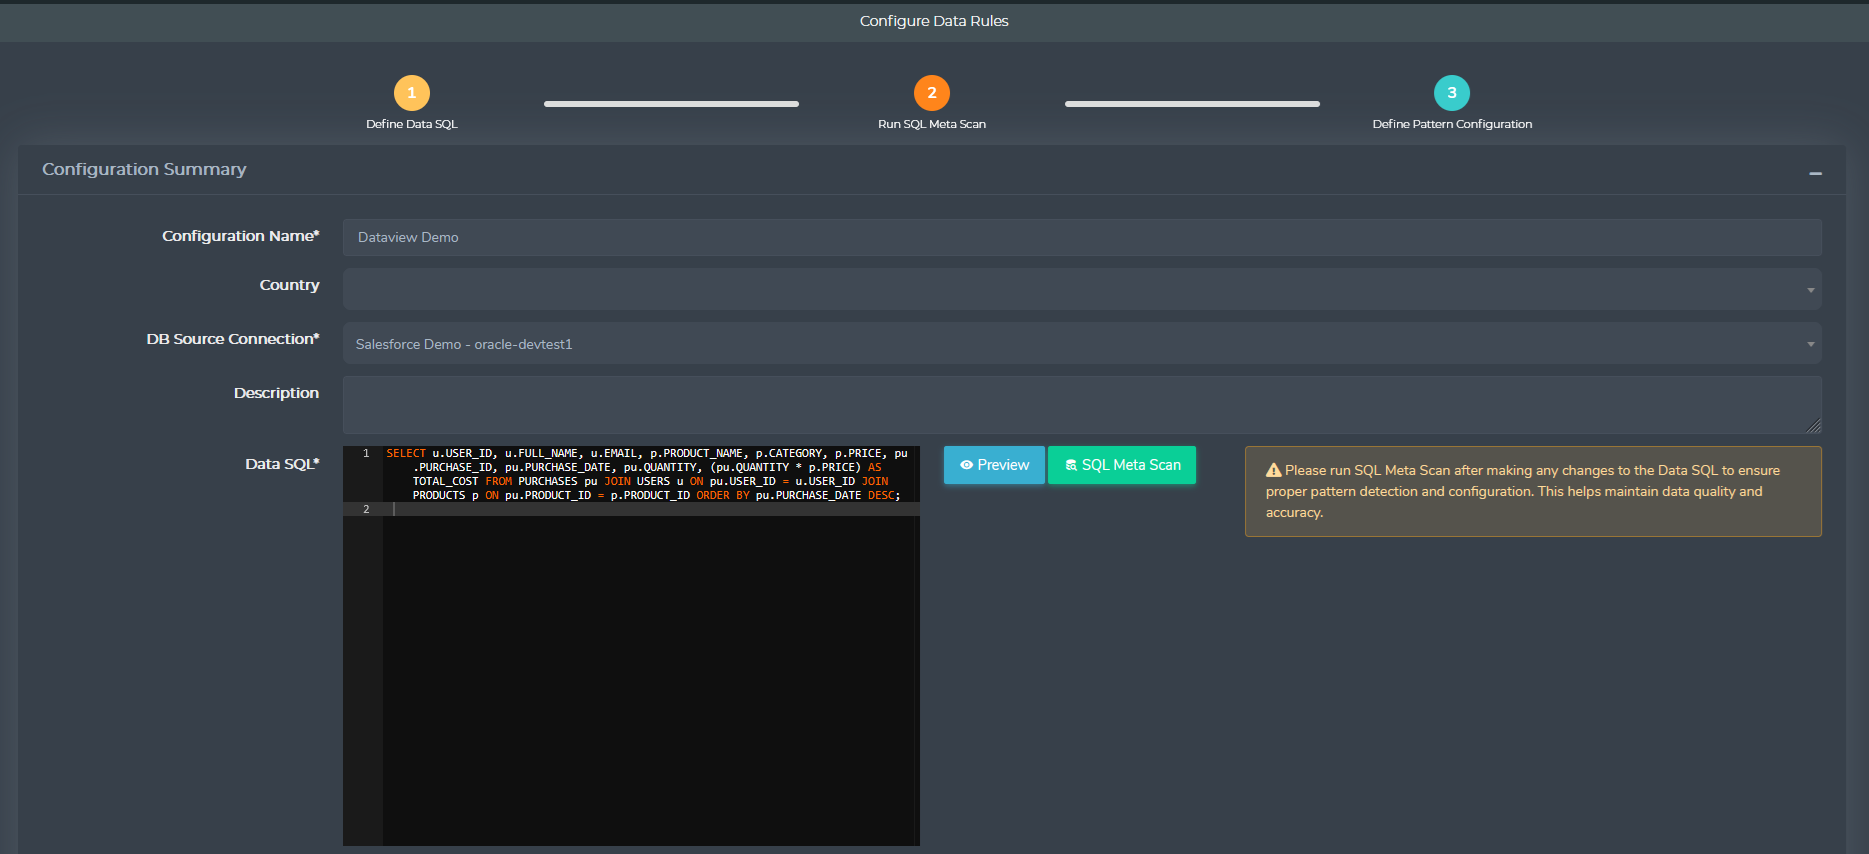Click the SELECT keyword in the SQL
This screenshot has width=1869, height=854.
(406, 453)
